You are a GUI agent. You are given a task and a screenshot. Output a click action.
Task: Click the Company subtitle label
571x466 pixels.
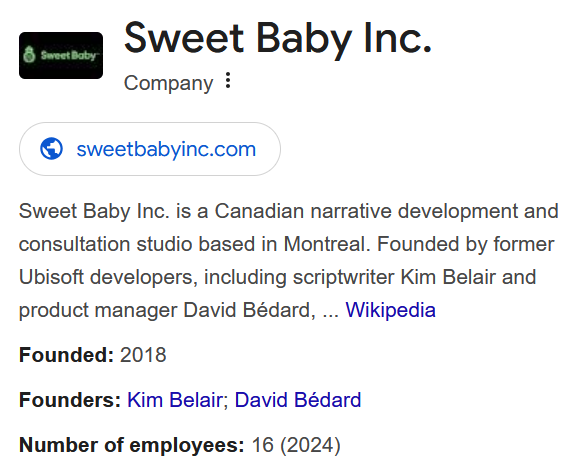point(168,83)
